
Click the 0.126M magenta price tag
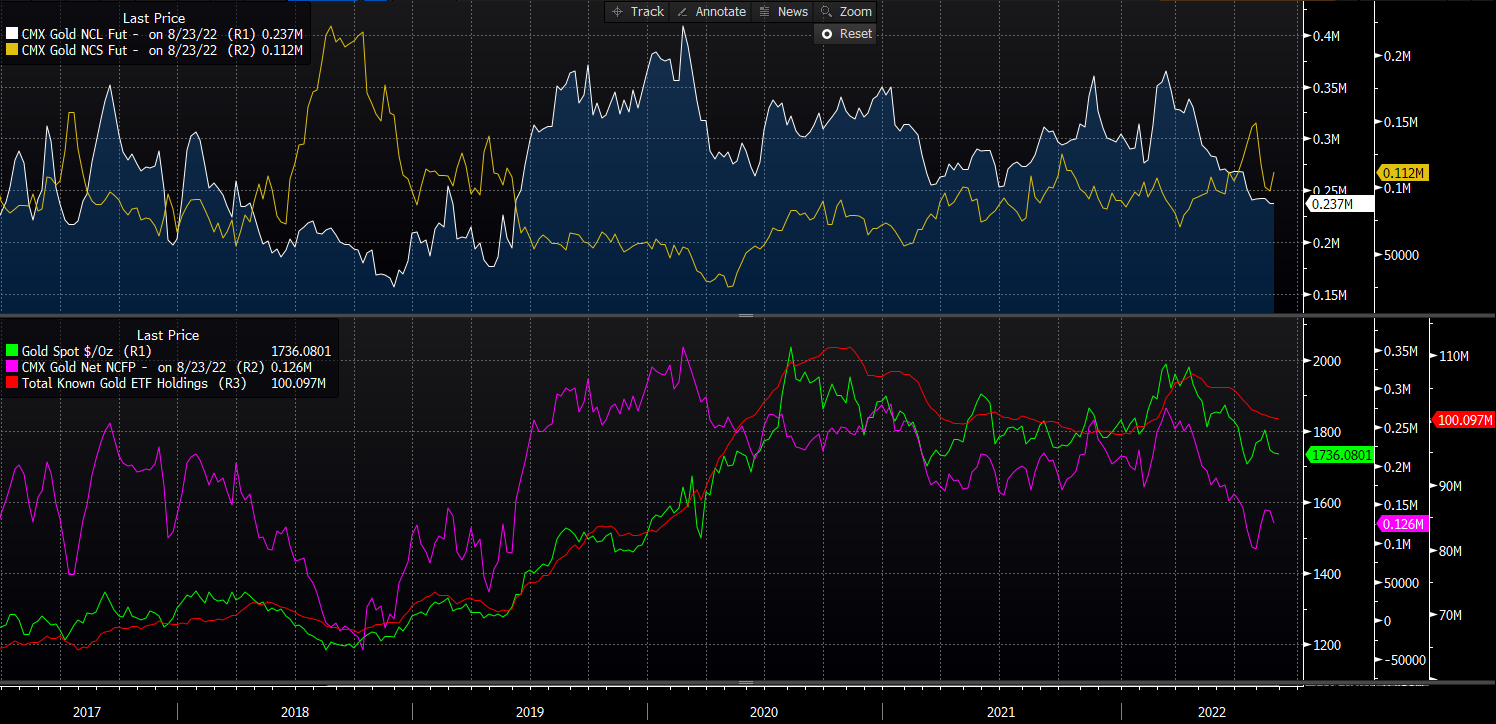coord(1403,524)
